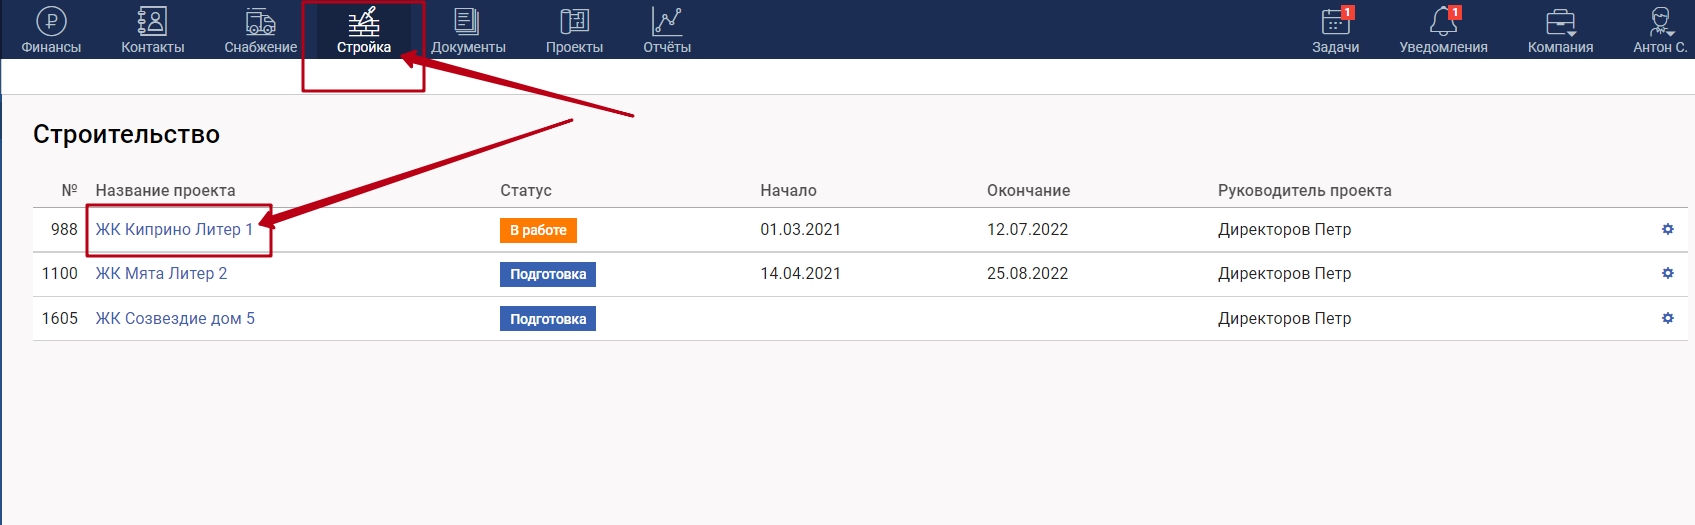This screenshot has width=1695, height=525.
Task: Expand the Компания briefcase menu
Action: tap(1560, 22)
